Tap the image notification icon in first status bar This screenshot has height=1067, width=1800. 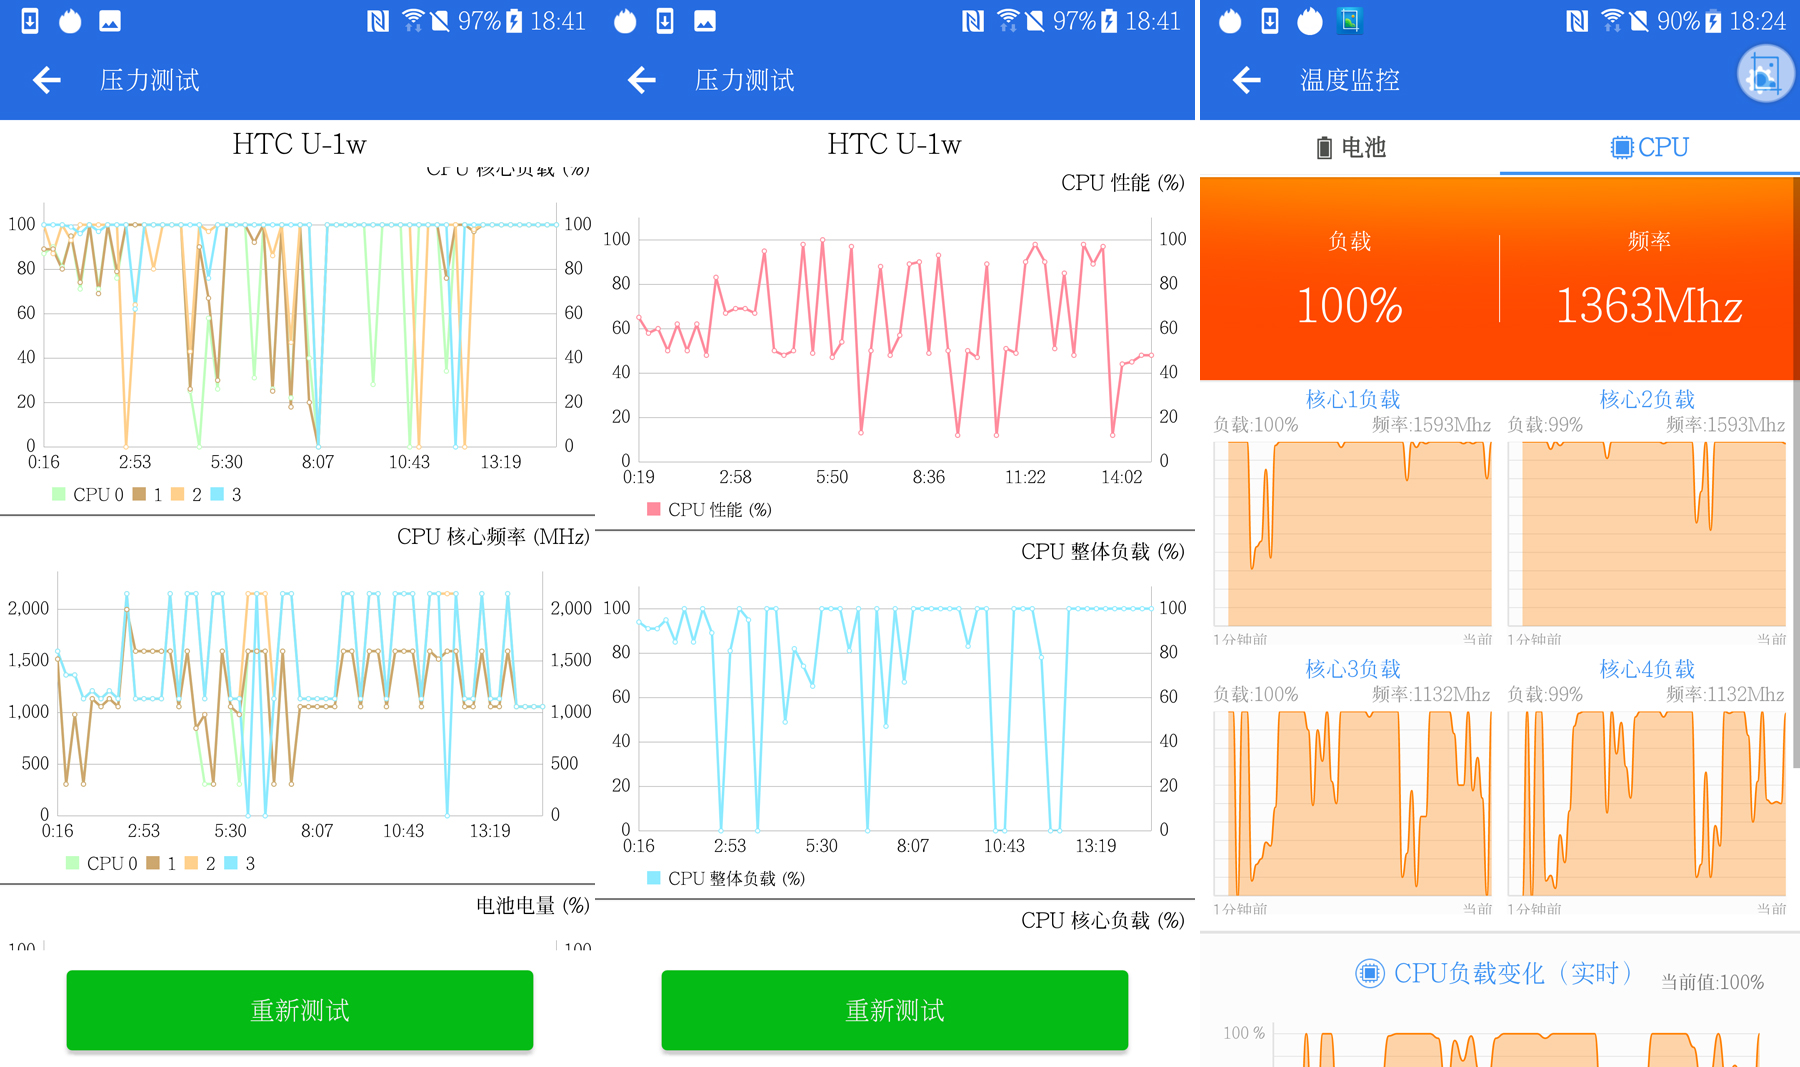110,21
